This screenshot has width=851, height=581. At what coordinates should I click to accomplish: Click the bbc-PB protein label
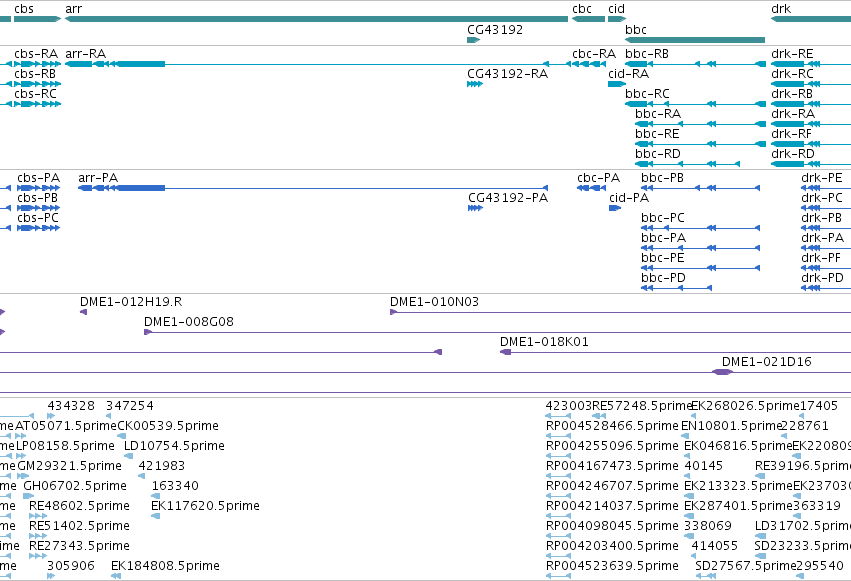point(662,178)
